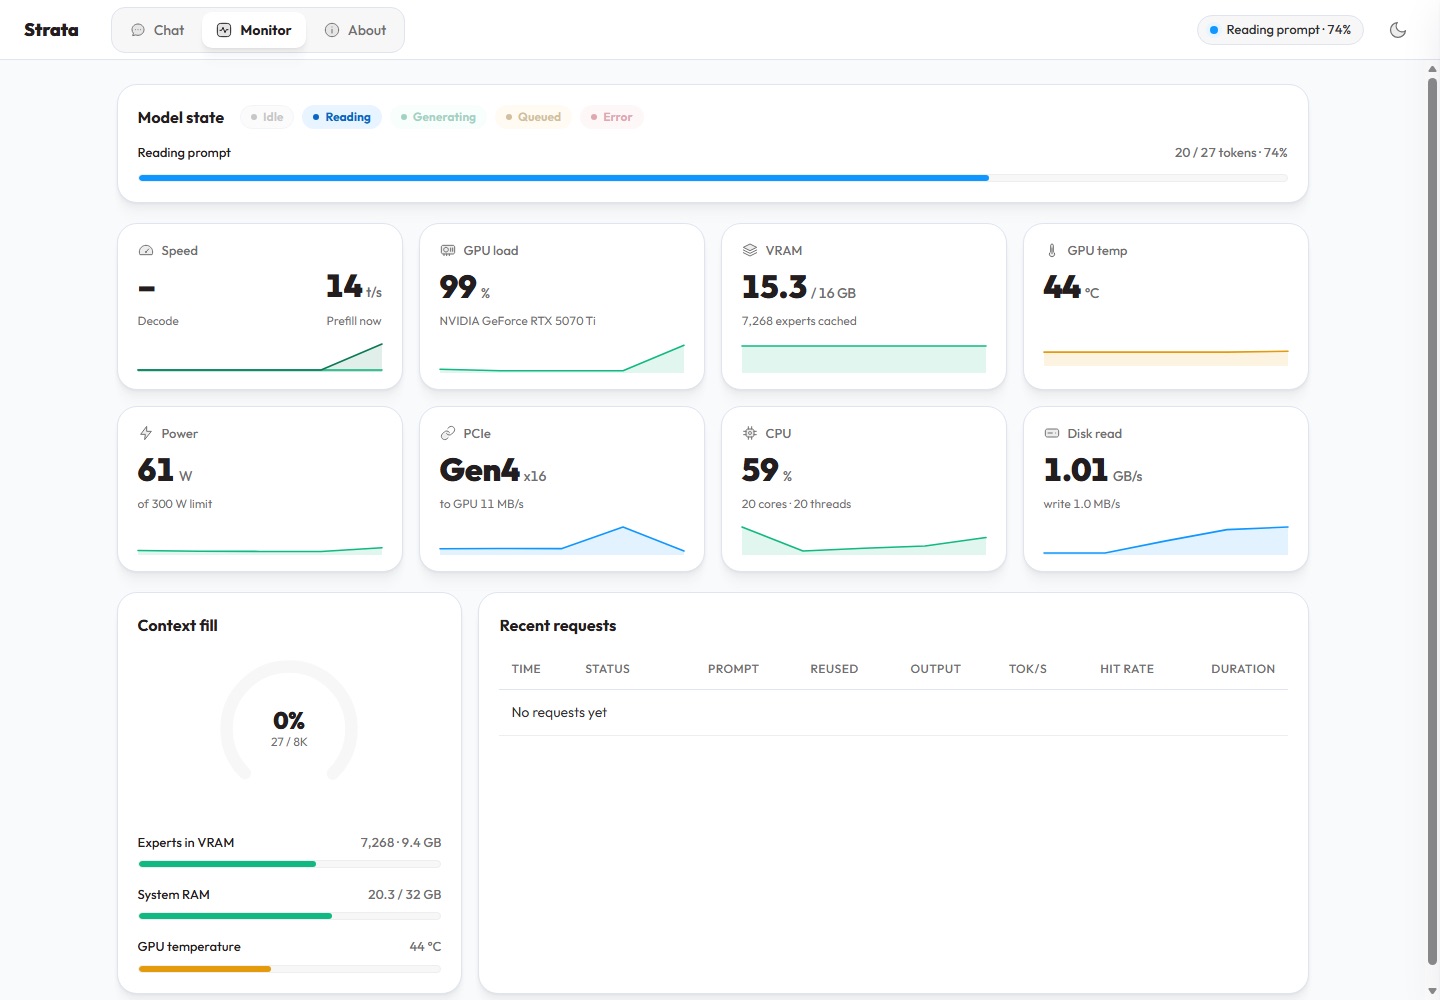This screenshot has height=1000, width=1440.
Task: Click the CPU processor icon
Action: coord(750,434)
